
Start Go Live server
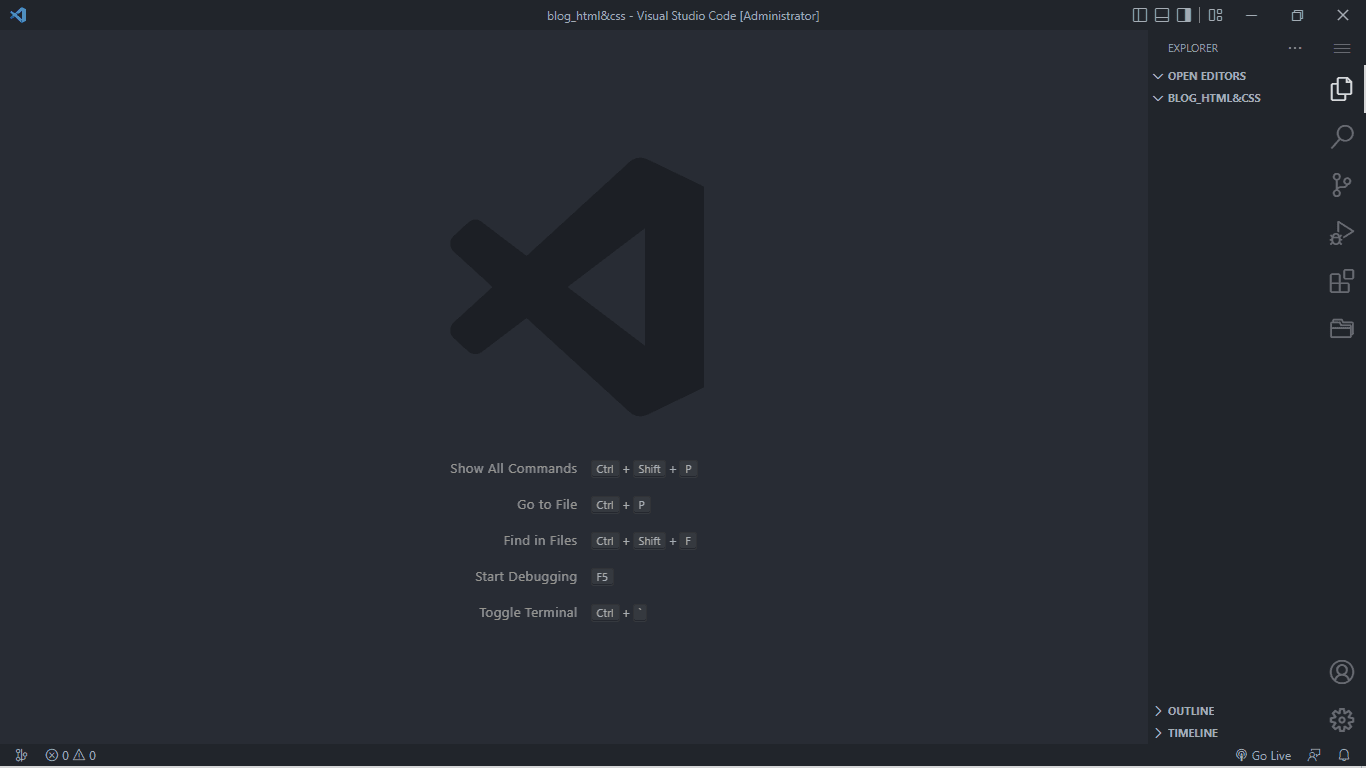click(x=1263, y=755)
